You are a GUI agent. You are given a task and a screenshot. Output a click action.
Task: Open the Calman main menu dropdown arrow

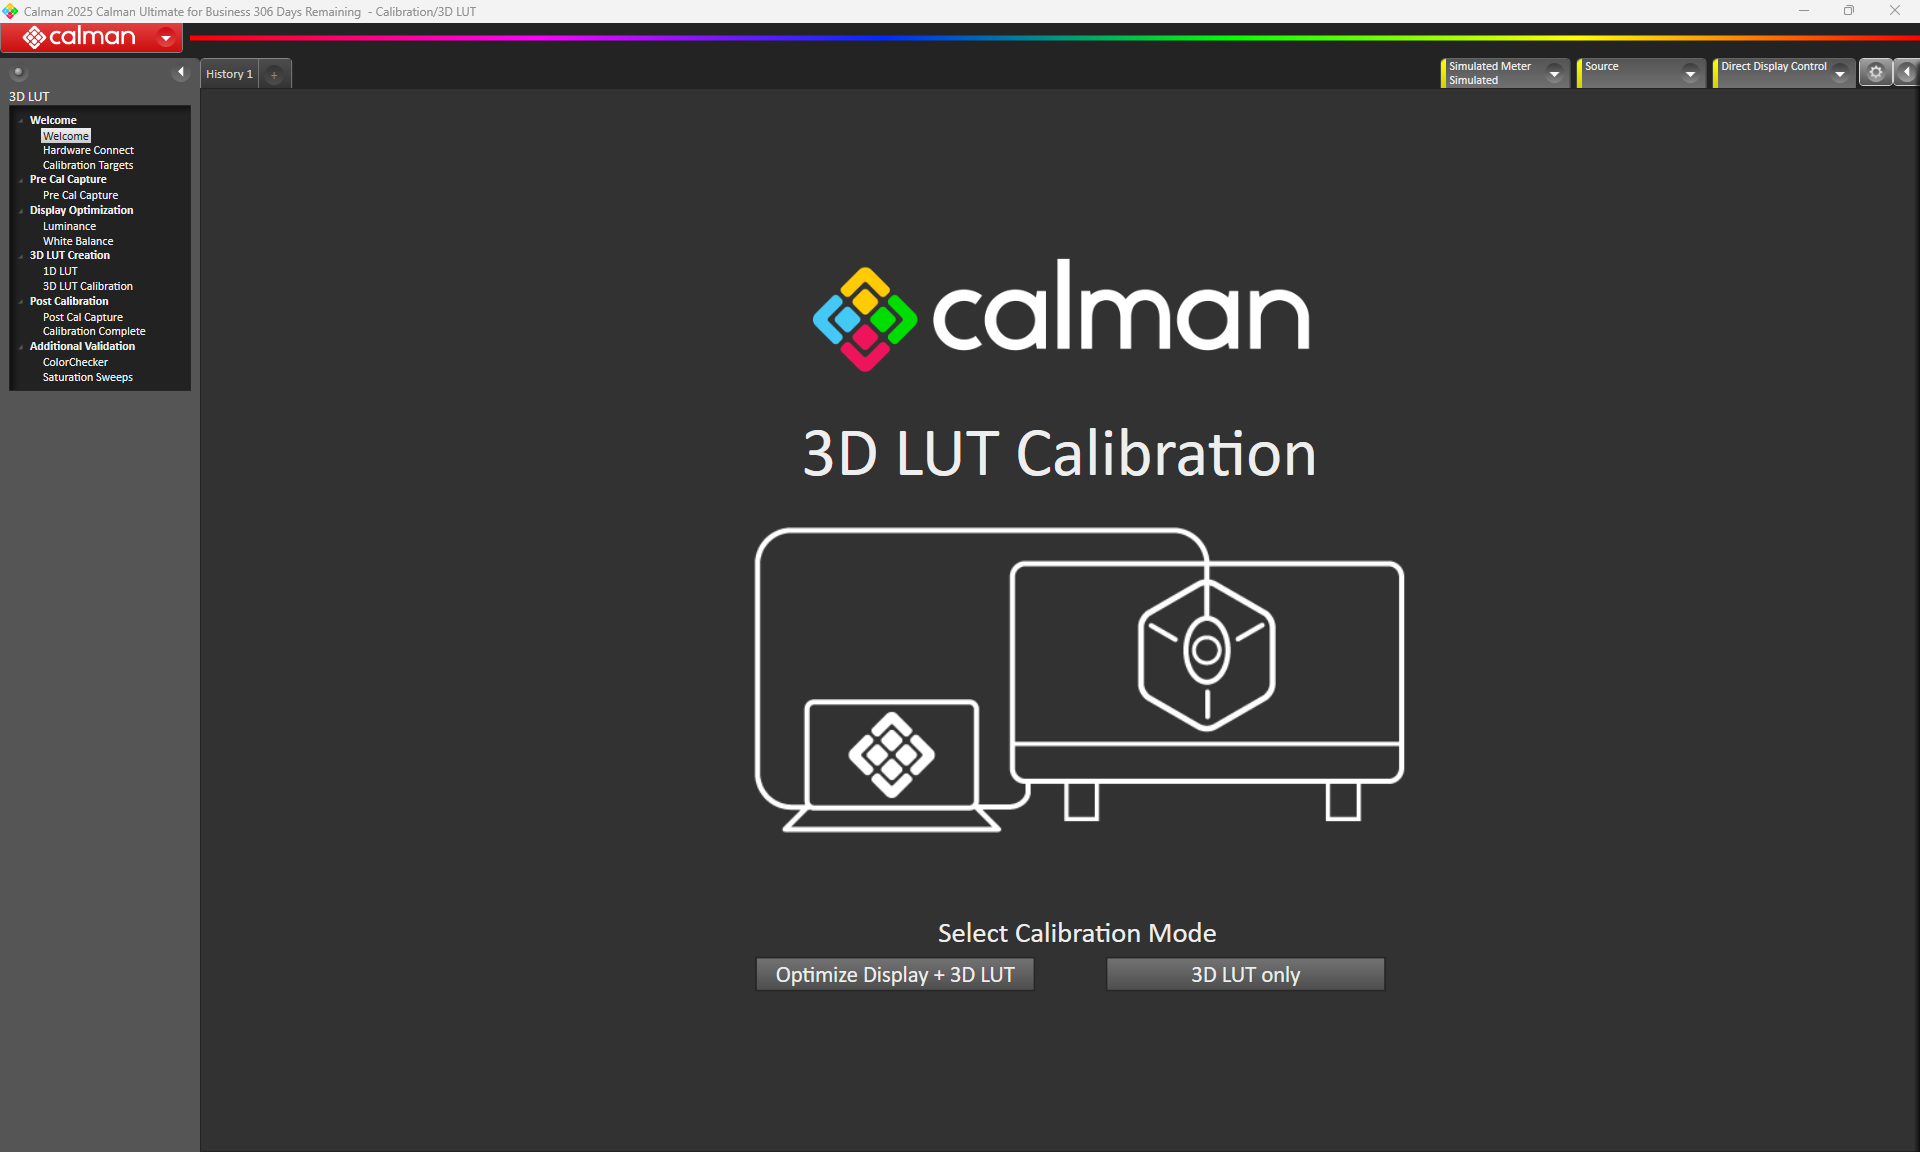click(166, 38)
